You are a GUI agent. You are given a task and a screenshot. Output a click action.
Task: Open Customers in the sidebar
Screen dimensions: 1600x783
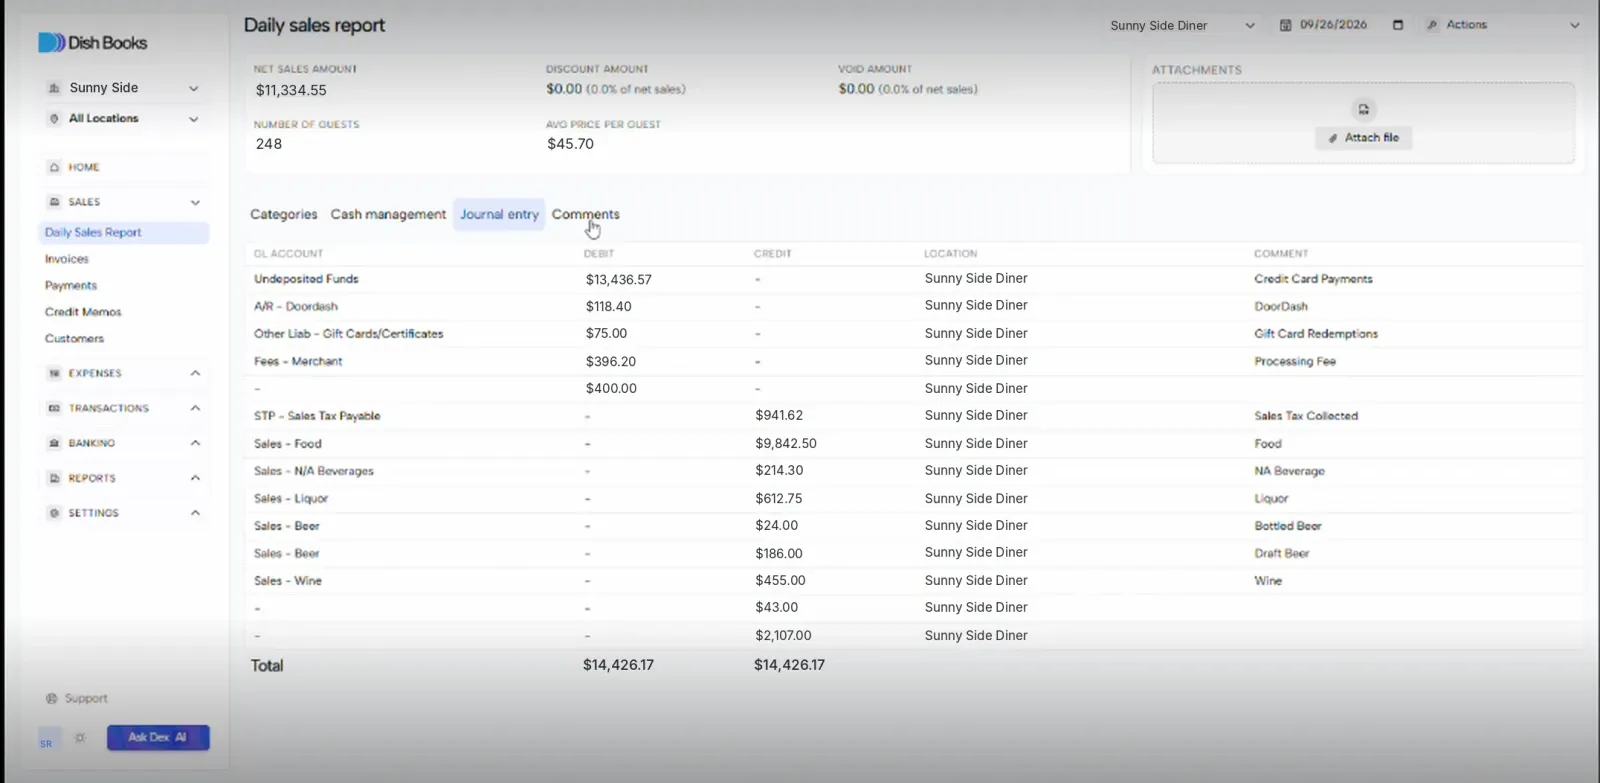point(74,339)
